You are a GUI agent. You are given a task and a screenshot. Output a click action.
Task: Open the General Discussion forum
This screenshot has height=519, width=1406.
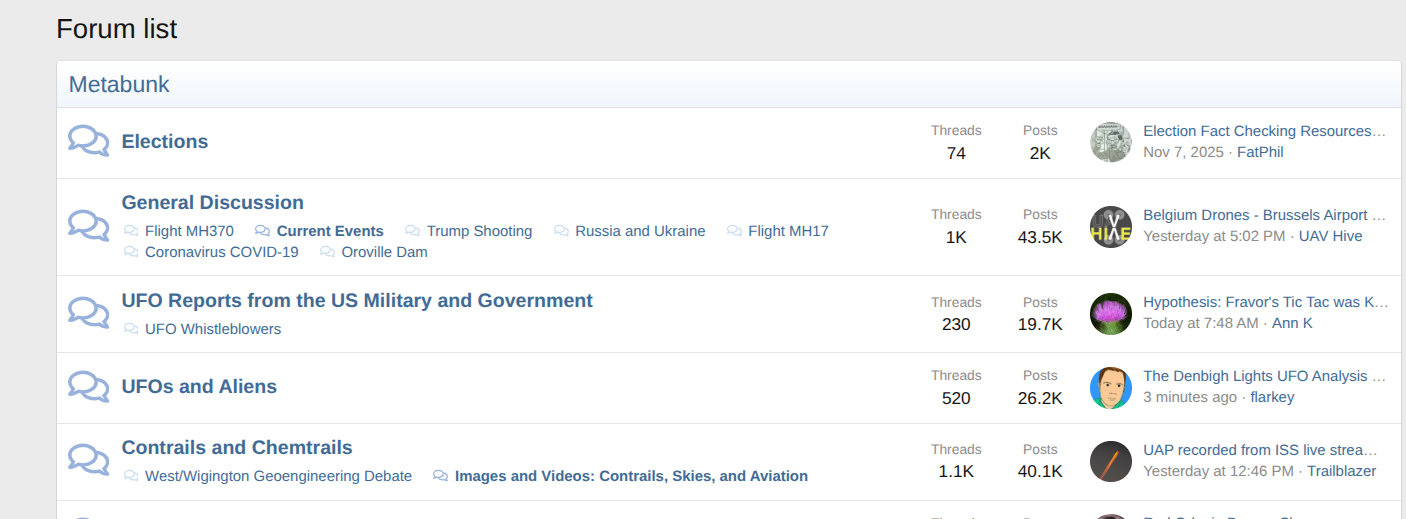(212, 203)
